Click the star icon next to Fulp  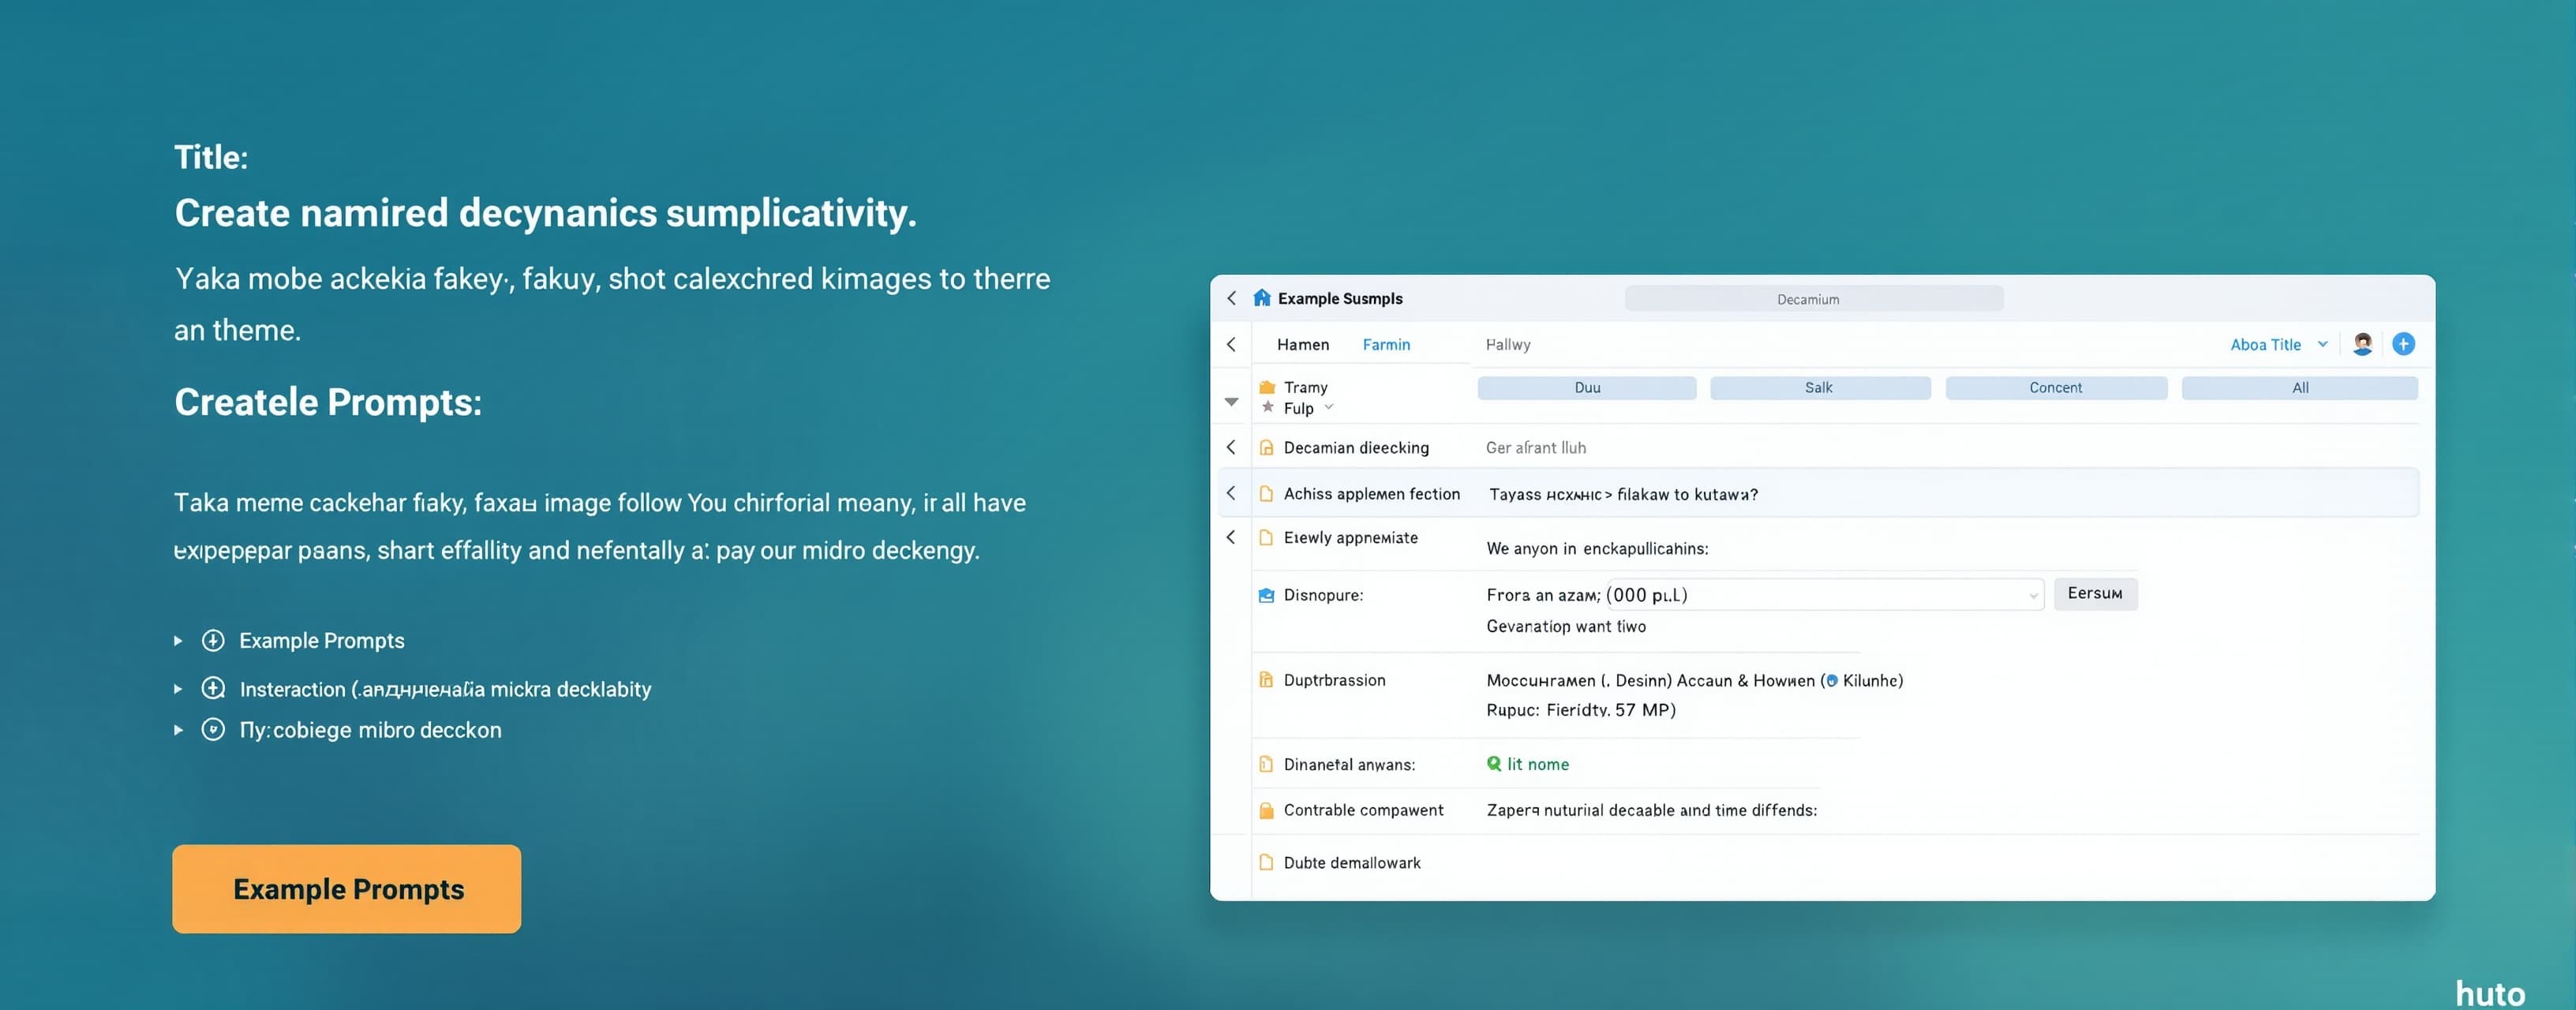pos(1267,407)
